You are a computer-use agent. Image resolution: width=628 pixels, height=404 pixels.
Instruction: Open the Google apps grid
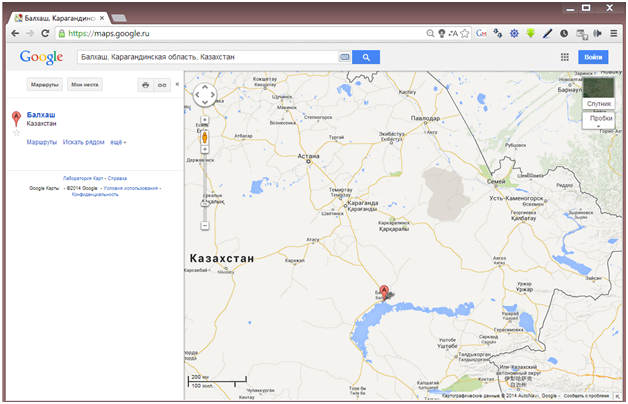point(565,57)
